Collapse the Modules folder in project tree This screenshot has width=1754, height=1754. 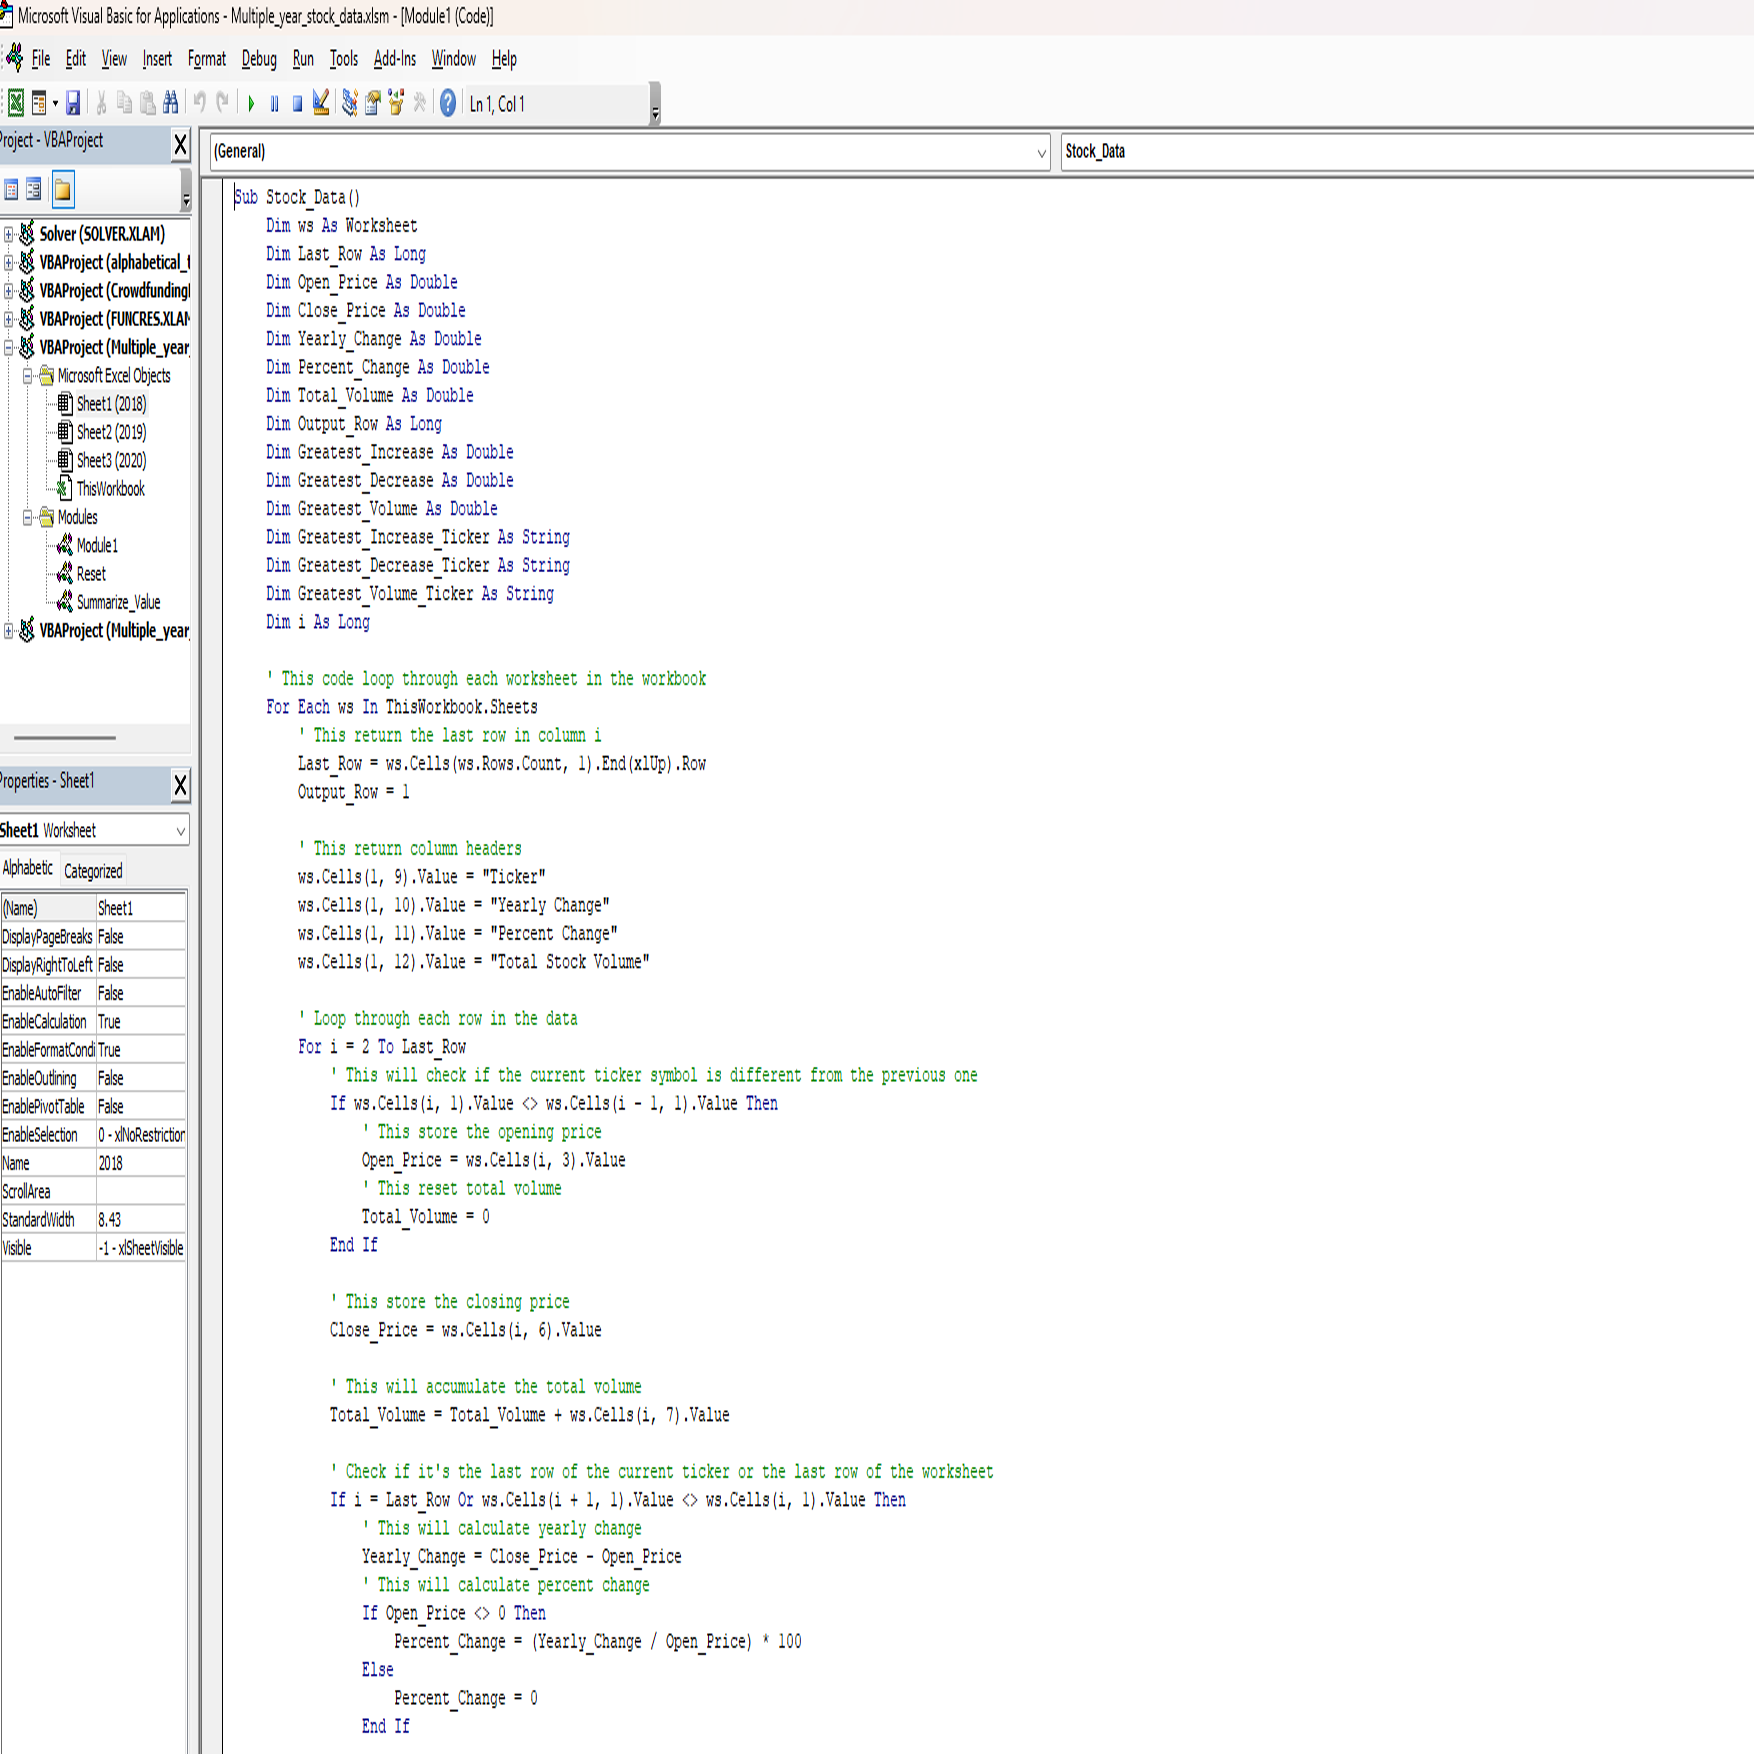(28, 517)
